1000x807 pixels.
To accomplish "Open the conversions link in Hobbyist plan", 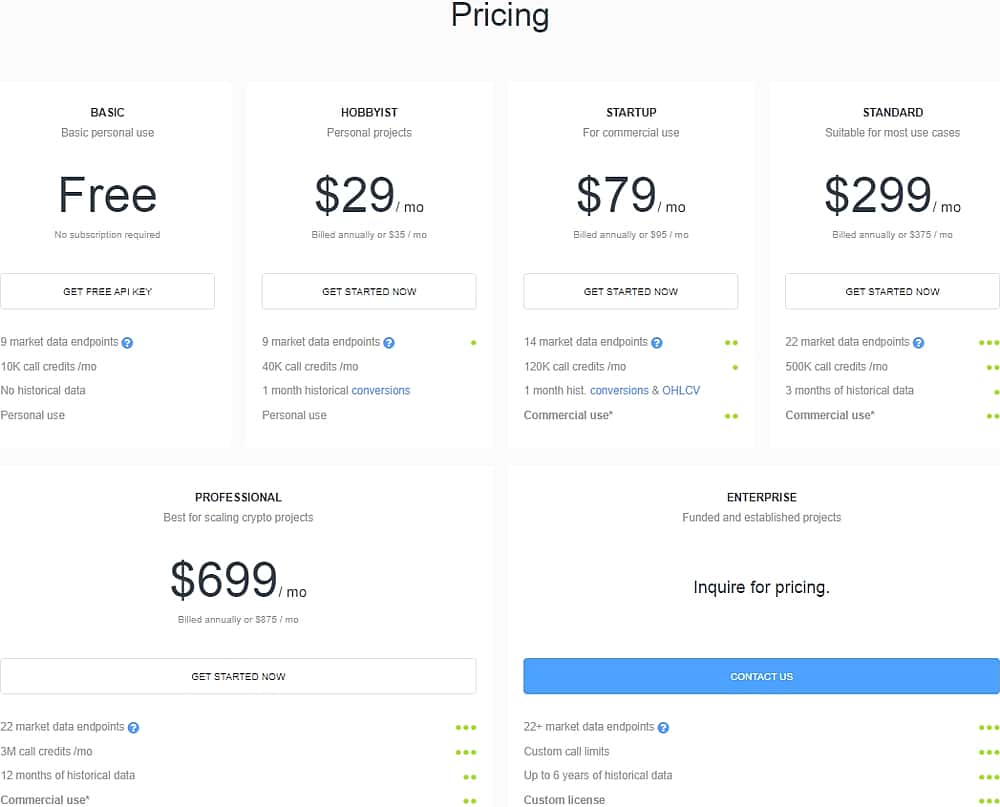I will (380, 391).
